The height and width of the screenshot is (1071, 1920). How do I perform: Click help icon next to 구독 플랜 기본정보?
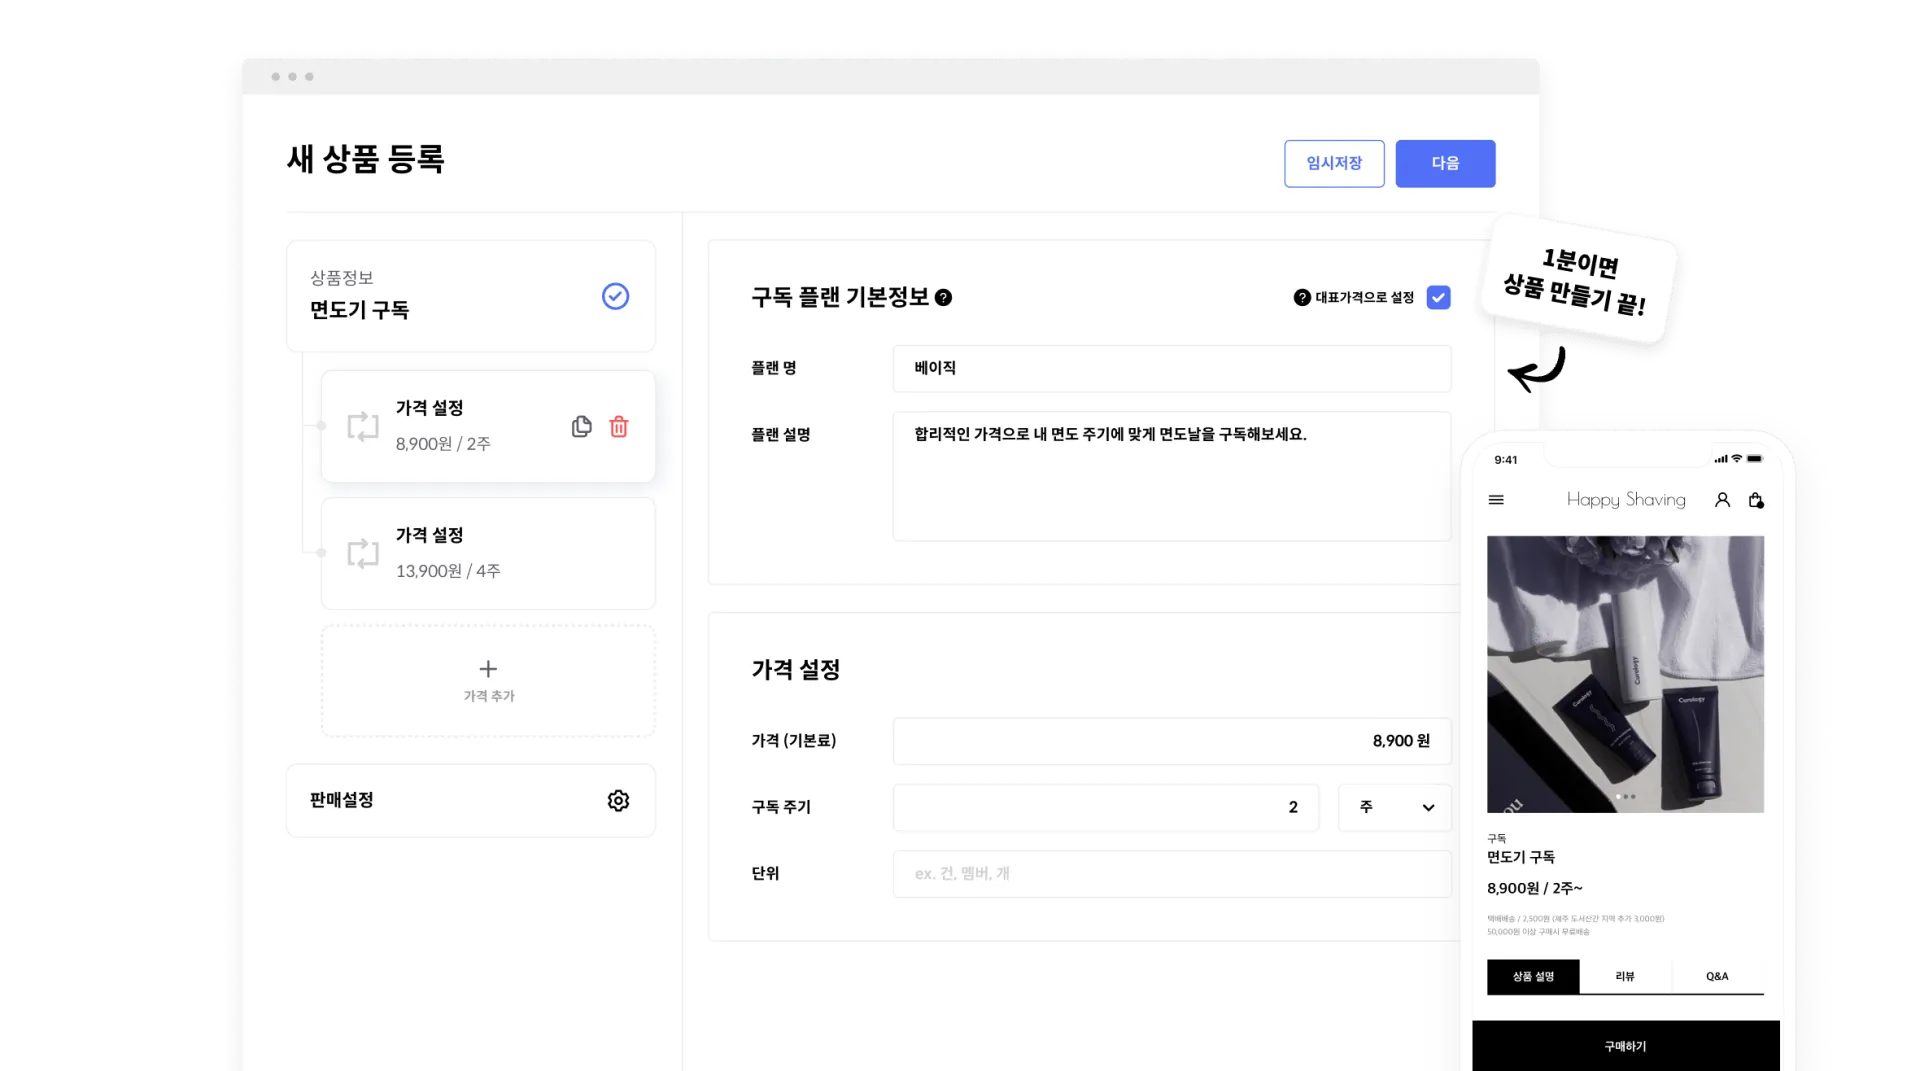943,297
